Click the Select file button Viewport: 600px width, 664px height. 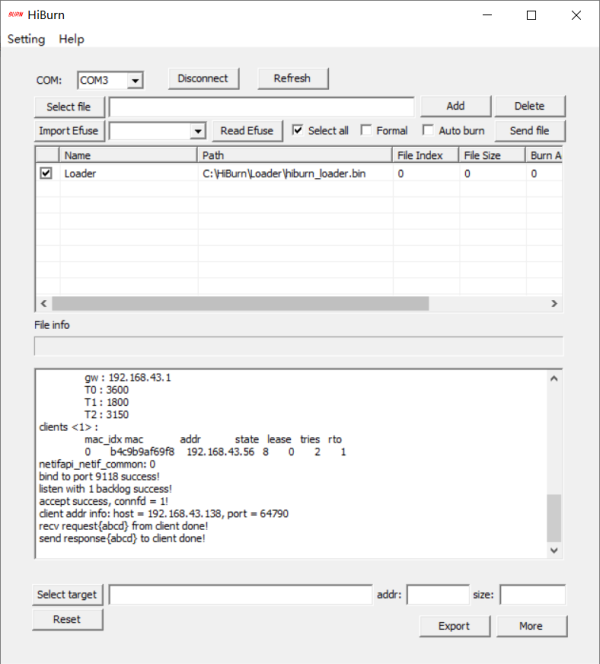pyautogui.click(x=69, y=107)
